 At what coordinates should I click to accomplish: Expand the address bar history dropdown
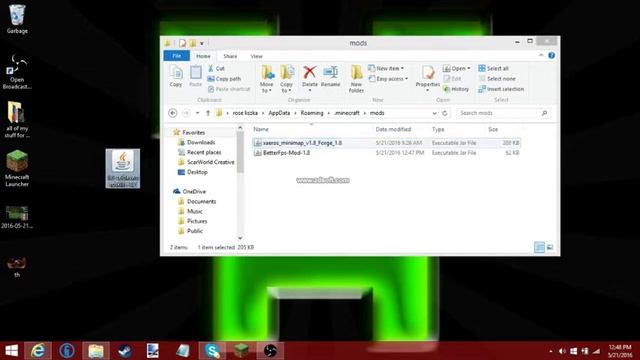[434, 113]
